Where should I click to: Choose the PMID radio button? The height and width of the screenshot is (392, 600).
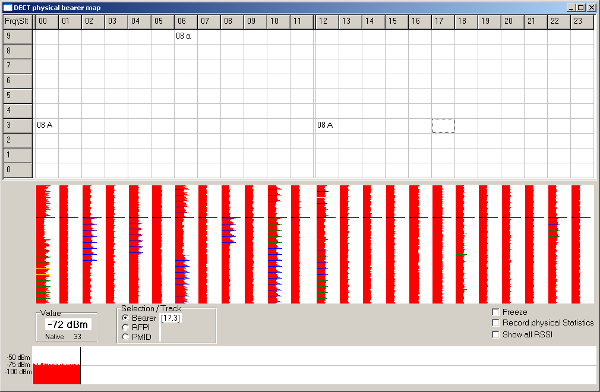tap(125, 337)
